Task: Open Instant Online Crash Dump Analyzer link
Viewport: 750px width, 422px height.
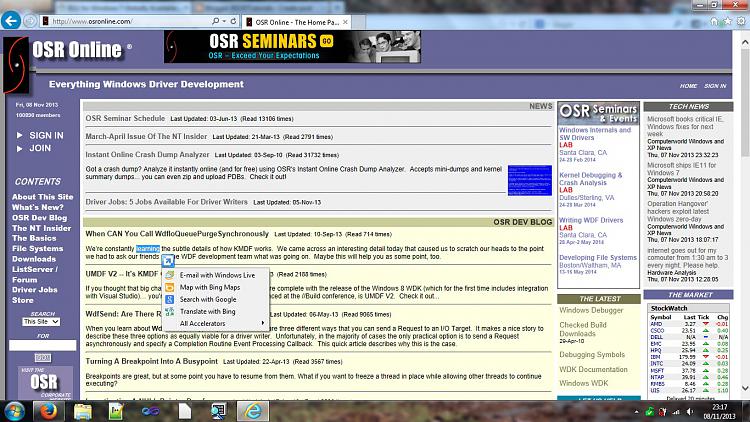Action: 147,155
